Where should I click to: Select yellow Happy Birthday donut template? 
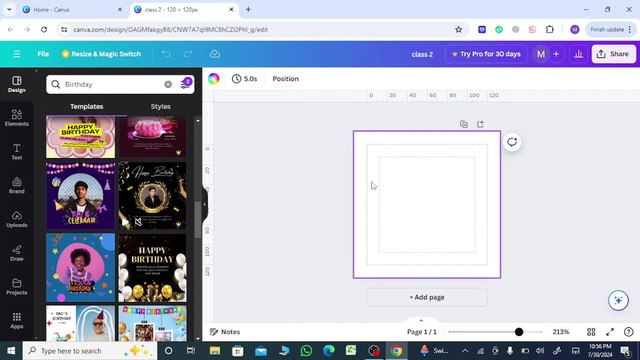[x=80, y=137]
